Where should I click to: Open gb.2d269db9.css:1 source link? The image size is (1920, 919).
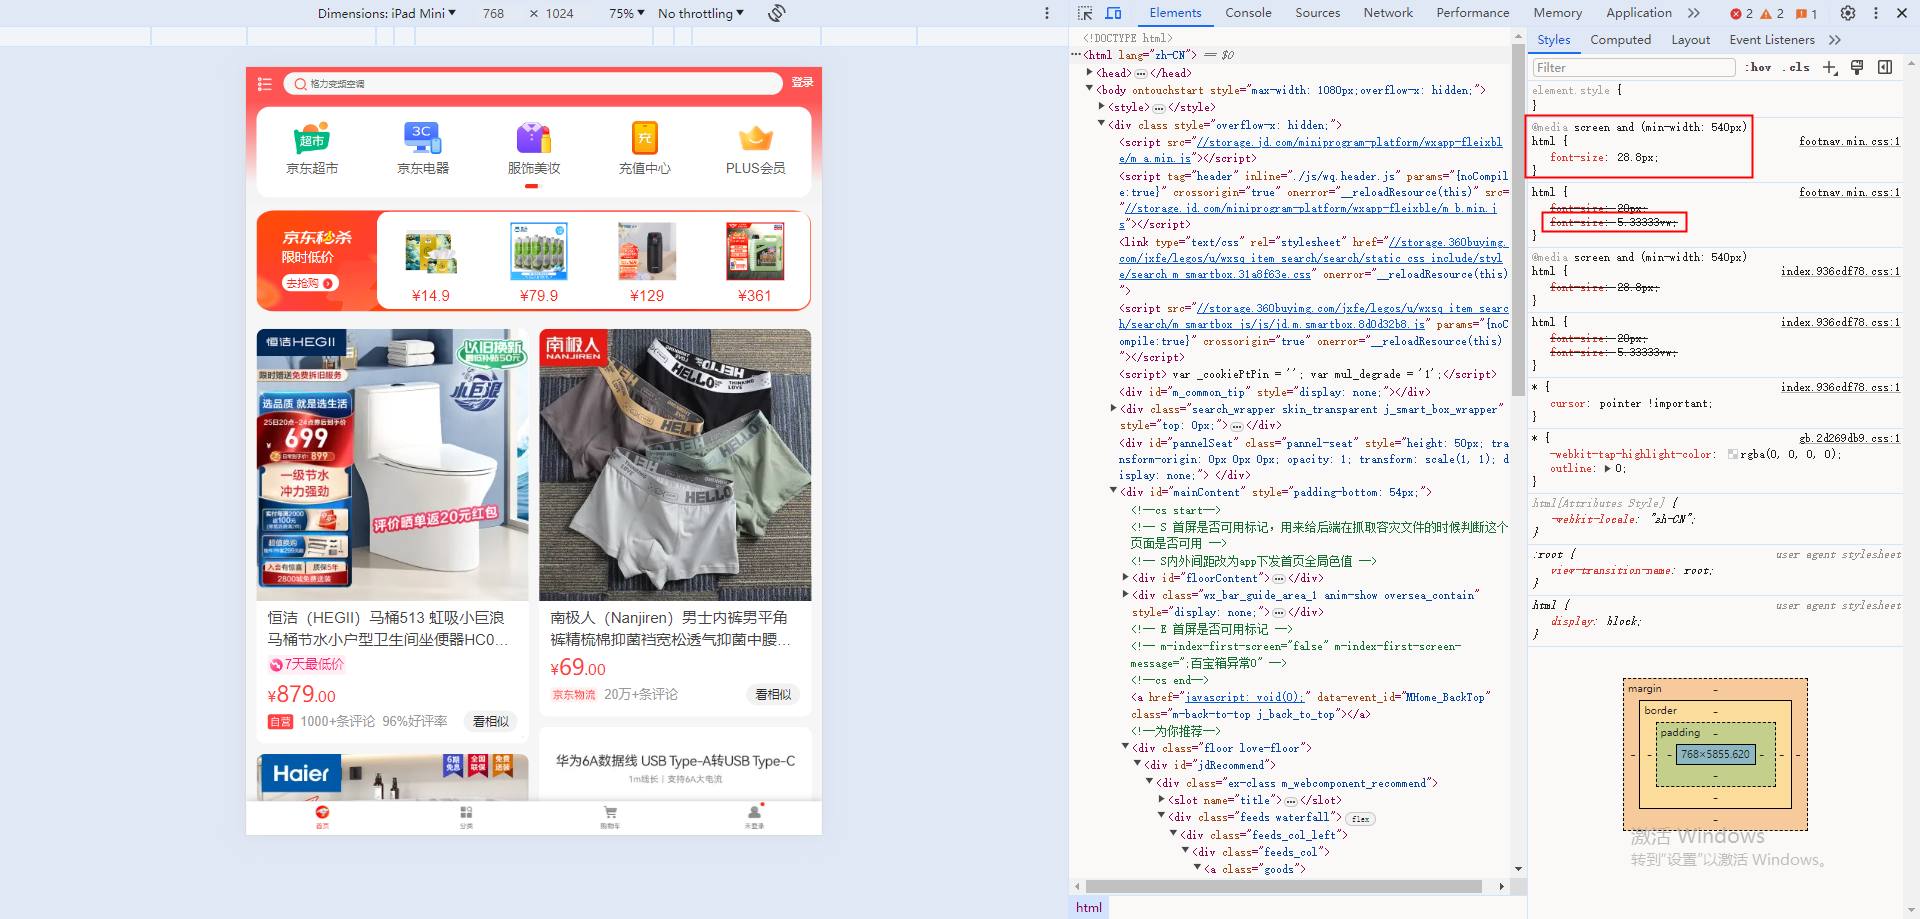tap(1849, 438)
